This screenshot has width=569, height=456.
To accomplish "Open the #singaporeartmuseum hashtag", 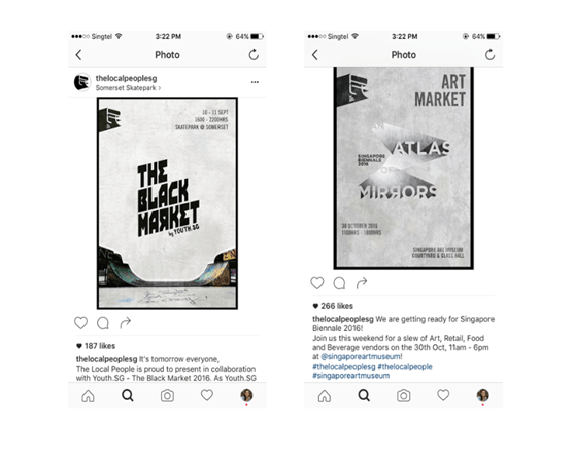I will click(x=351, y=376).
